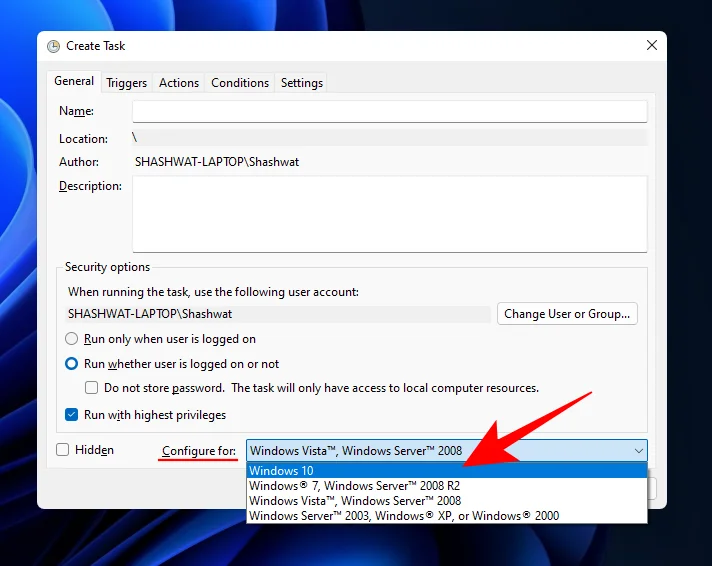Choose Windows 7, Windows Server 2008 R2
Image resolution: width=712 pixels, height=566 pixels.
pos(447,486)
